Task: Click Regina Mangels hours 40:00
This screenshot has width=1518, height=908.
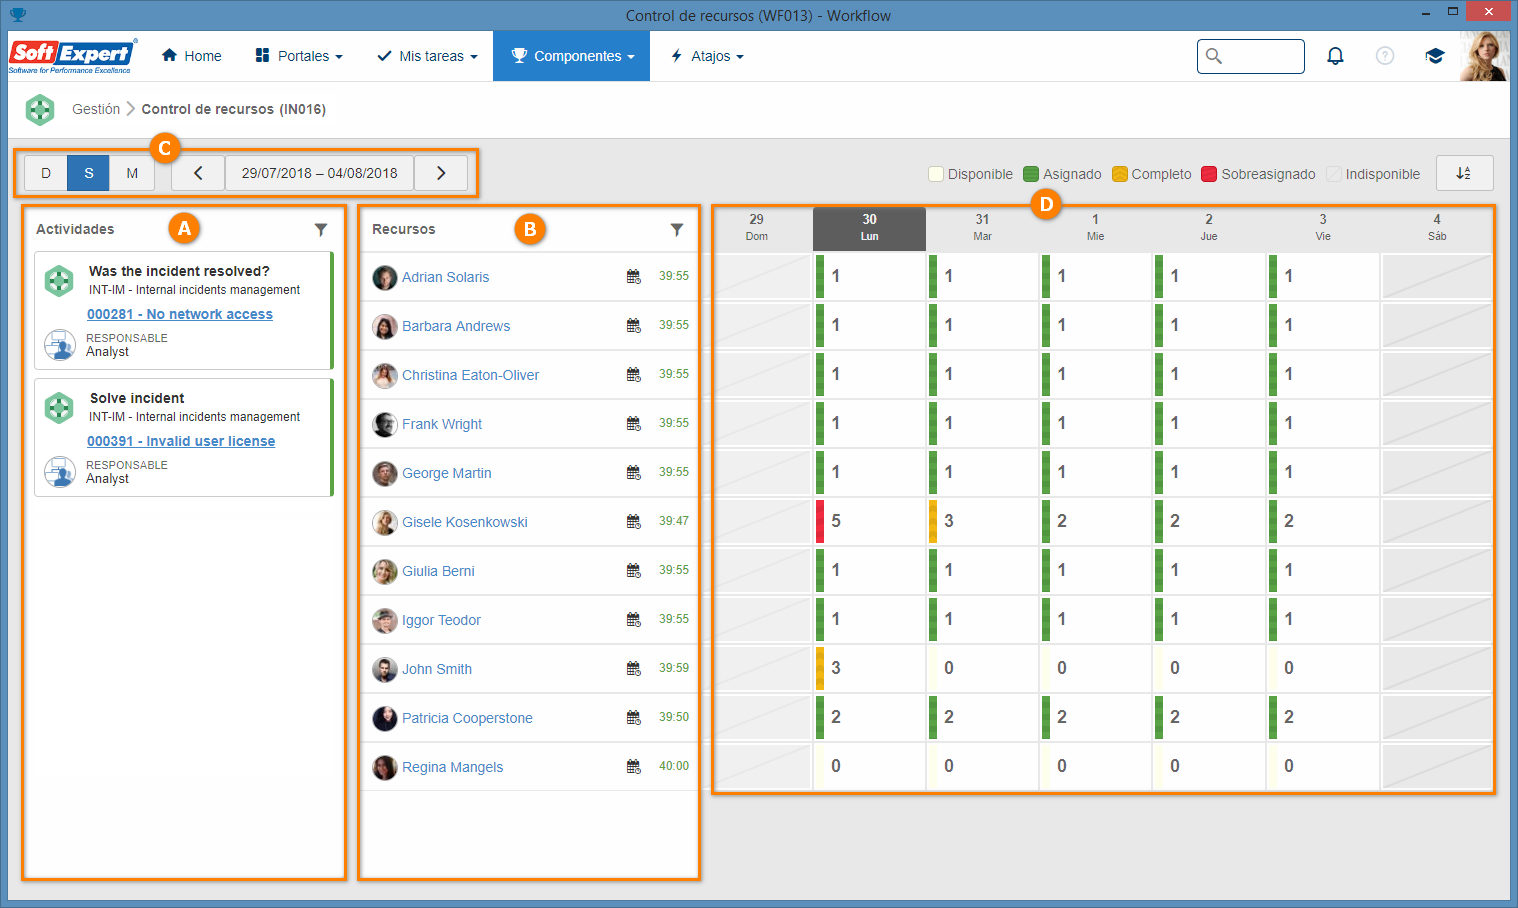Action: (674, 766)
